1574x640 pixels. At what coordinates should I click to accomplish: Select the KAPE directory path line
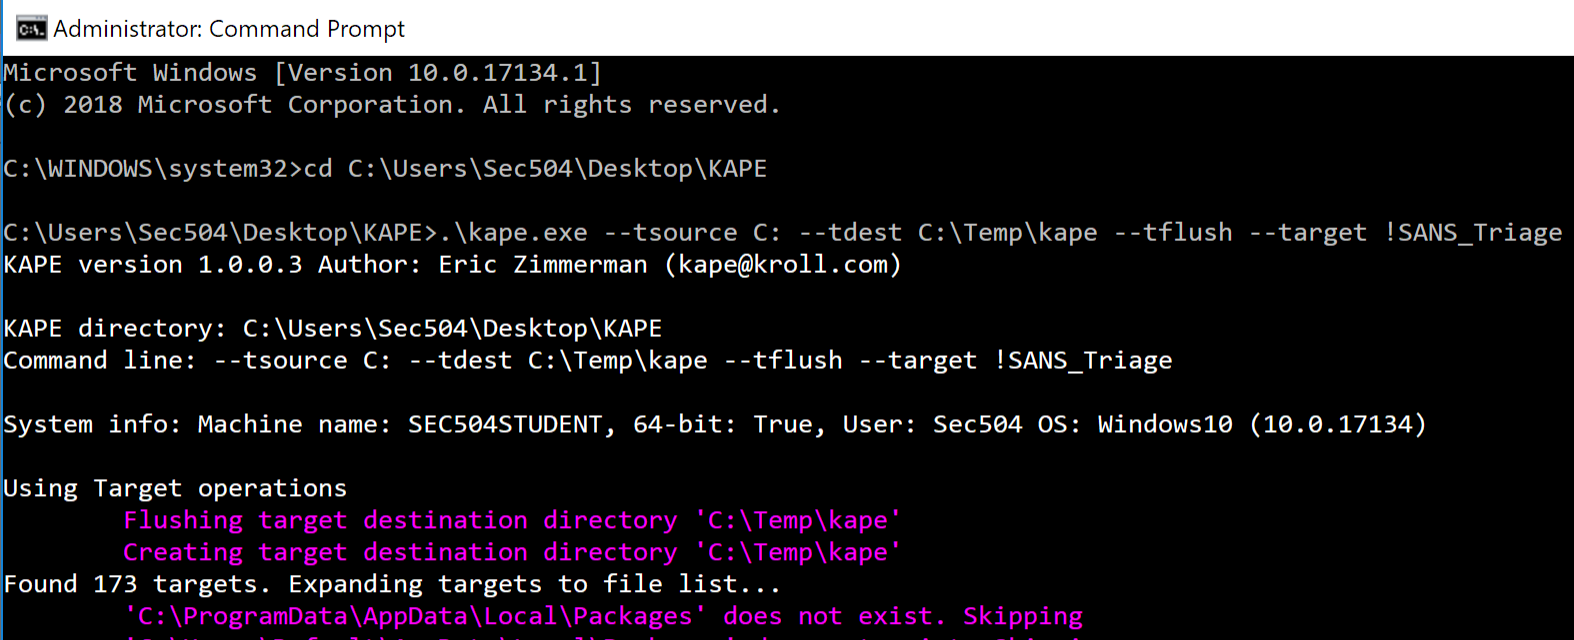pyautogui.click(x=330, y=327)
